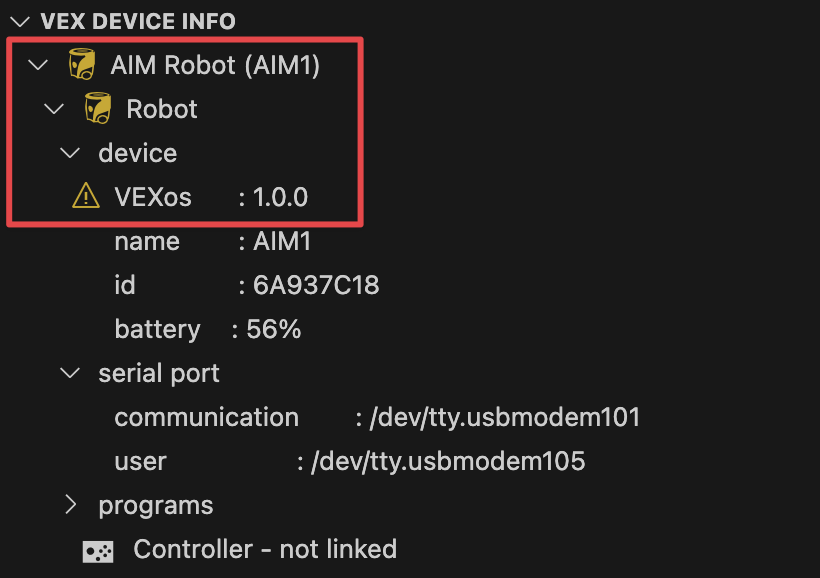Collapse the Robot tree node
This screenshot has height=578, width=820.
coord(53,108)
